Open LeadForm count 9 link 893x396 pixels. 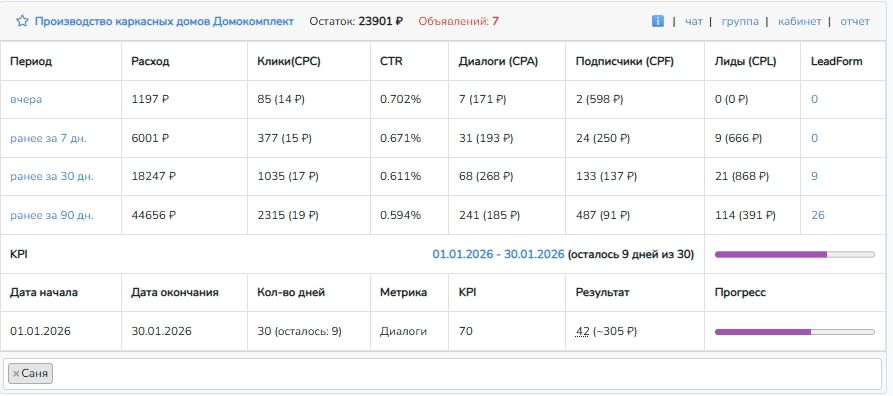[x=814, y=177]
